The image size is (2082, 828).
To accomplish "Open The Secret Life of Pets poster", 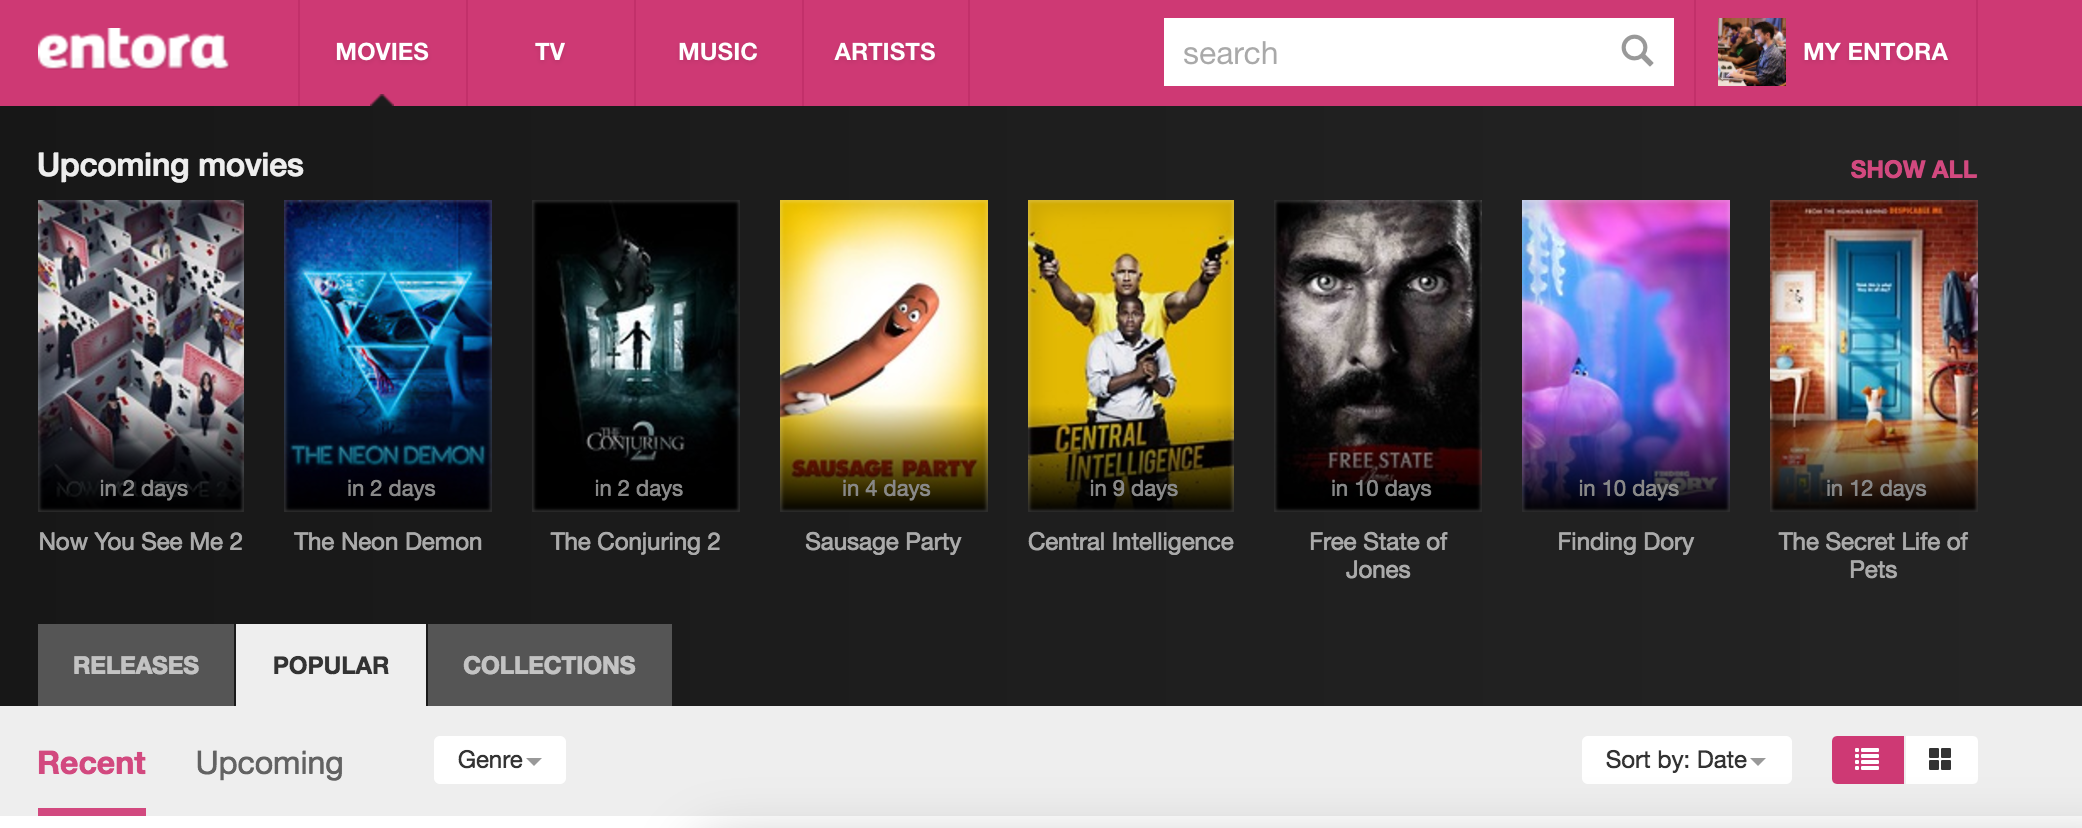I will [x=1874, y=355].
